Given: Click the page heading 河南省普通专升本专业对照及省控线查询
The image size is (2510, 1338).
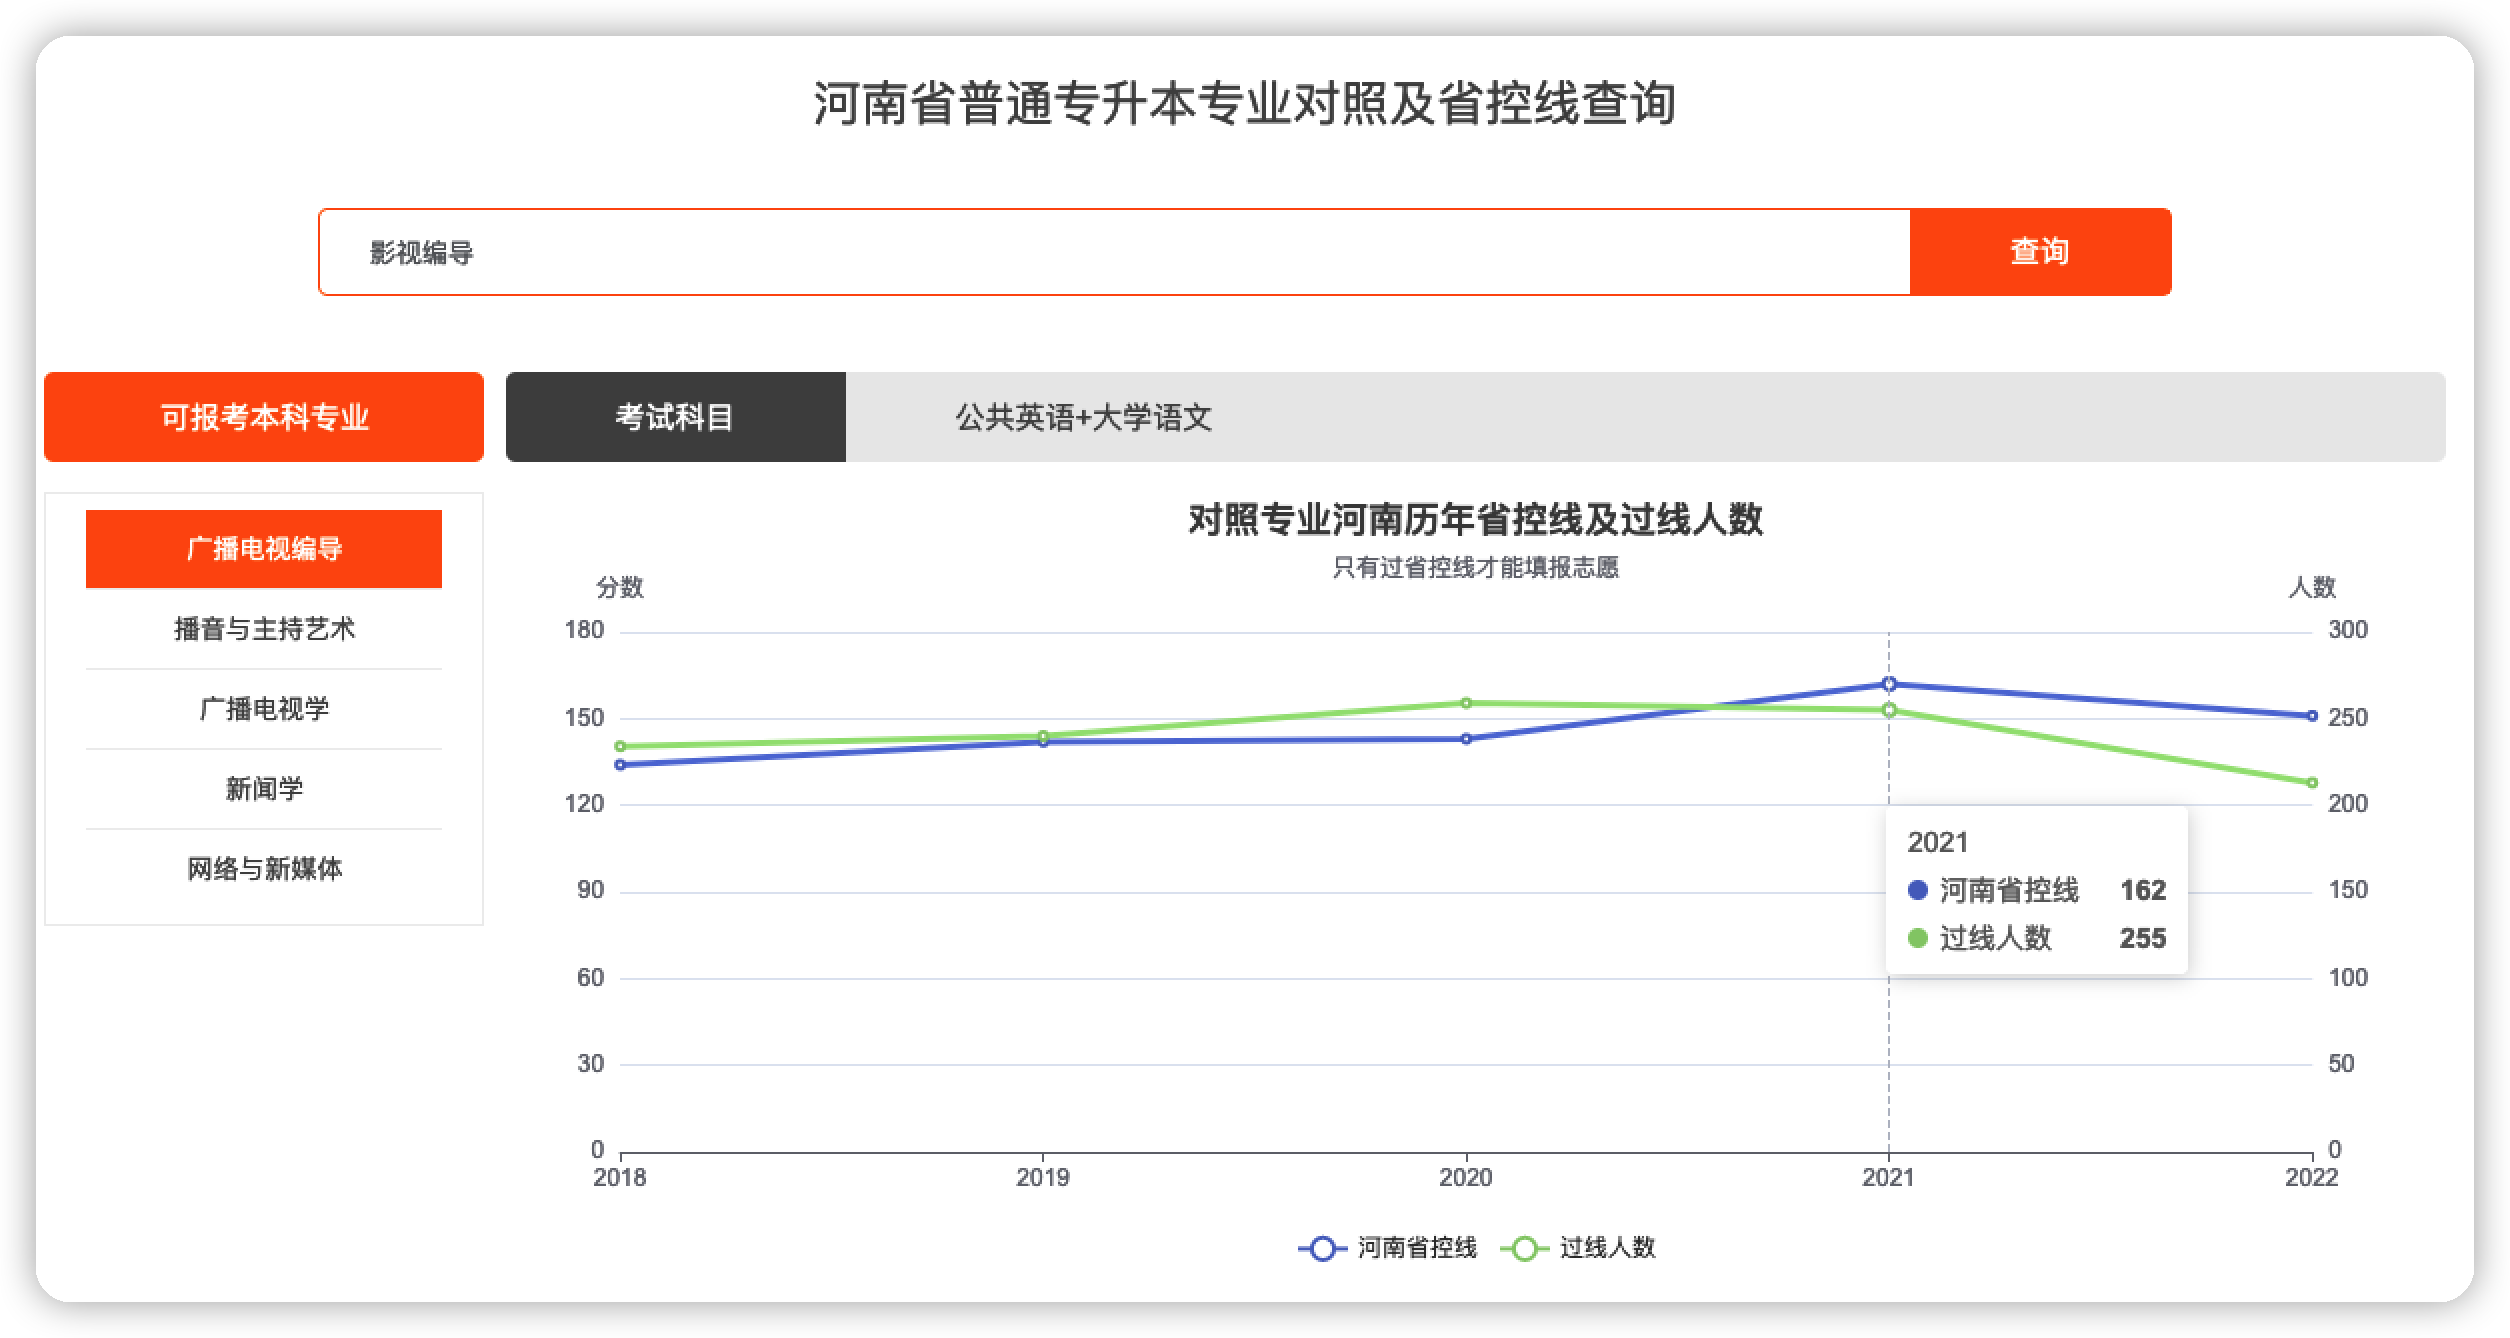Looking at the screenshot, I should 1245,103.
